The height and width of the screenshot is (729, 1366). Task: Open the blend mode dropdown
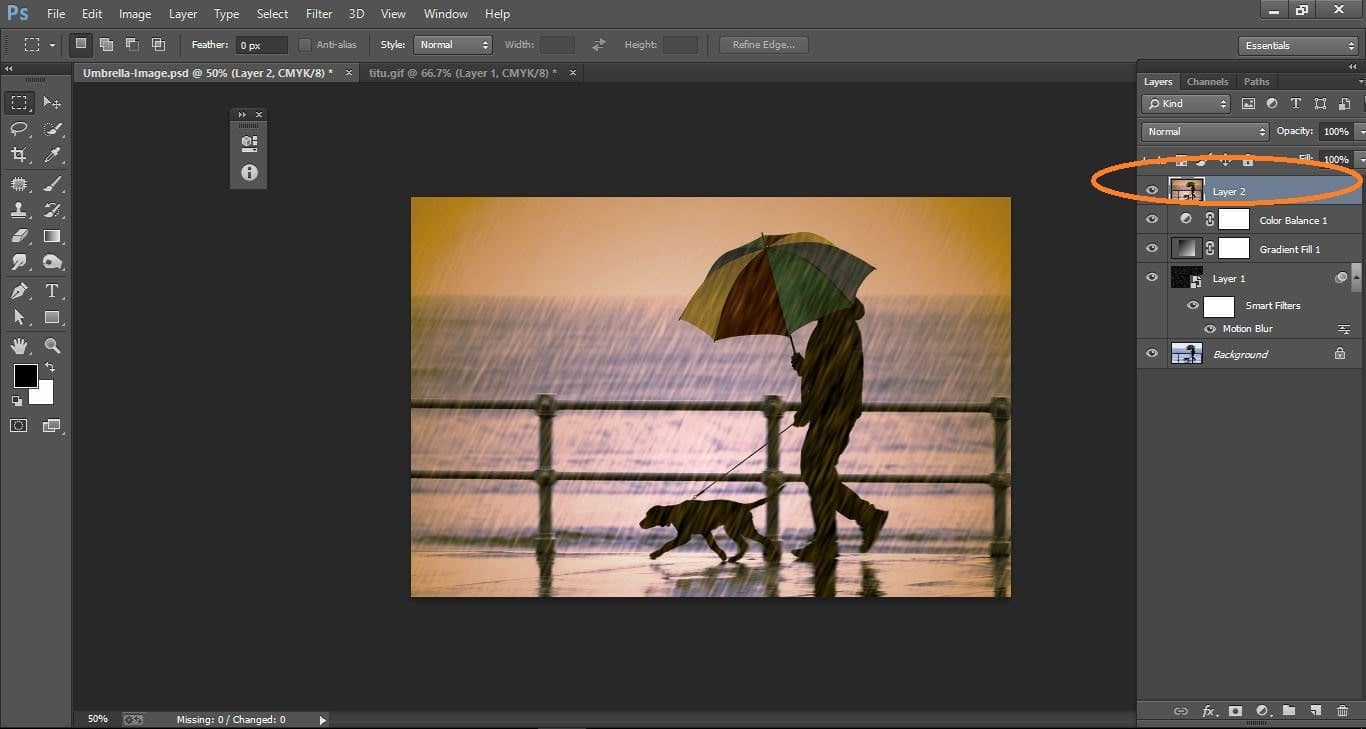1203,131
